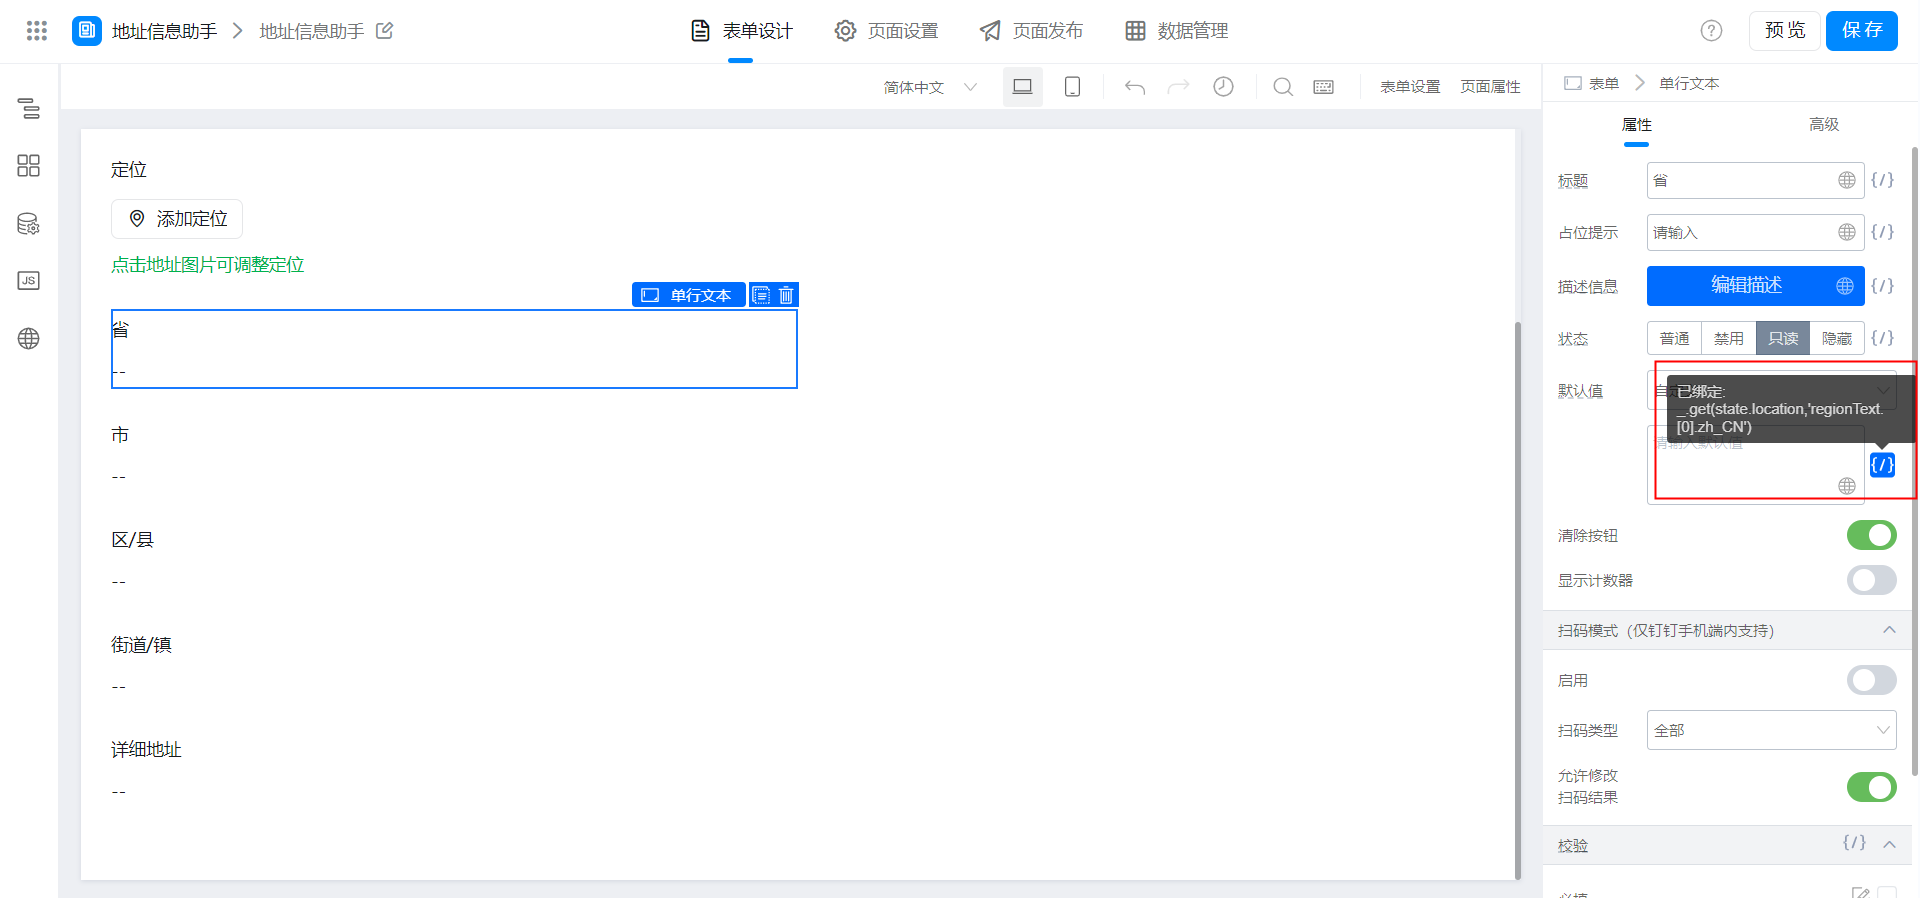Screen dimensions: 1920x898
Task: Click the blue 默认值 variable binding button
Action: point(1883,464)
